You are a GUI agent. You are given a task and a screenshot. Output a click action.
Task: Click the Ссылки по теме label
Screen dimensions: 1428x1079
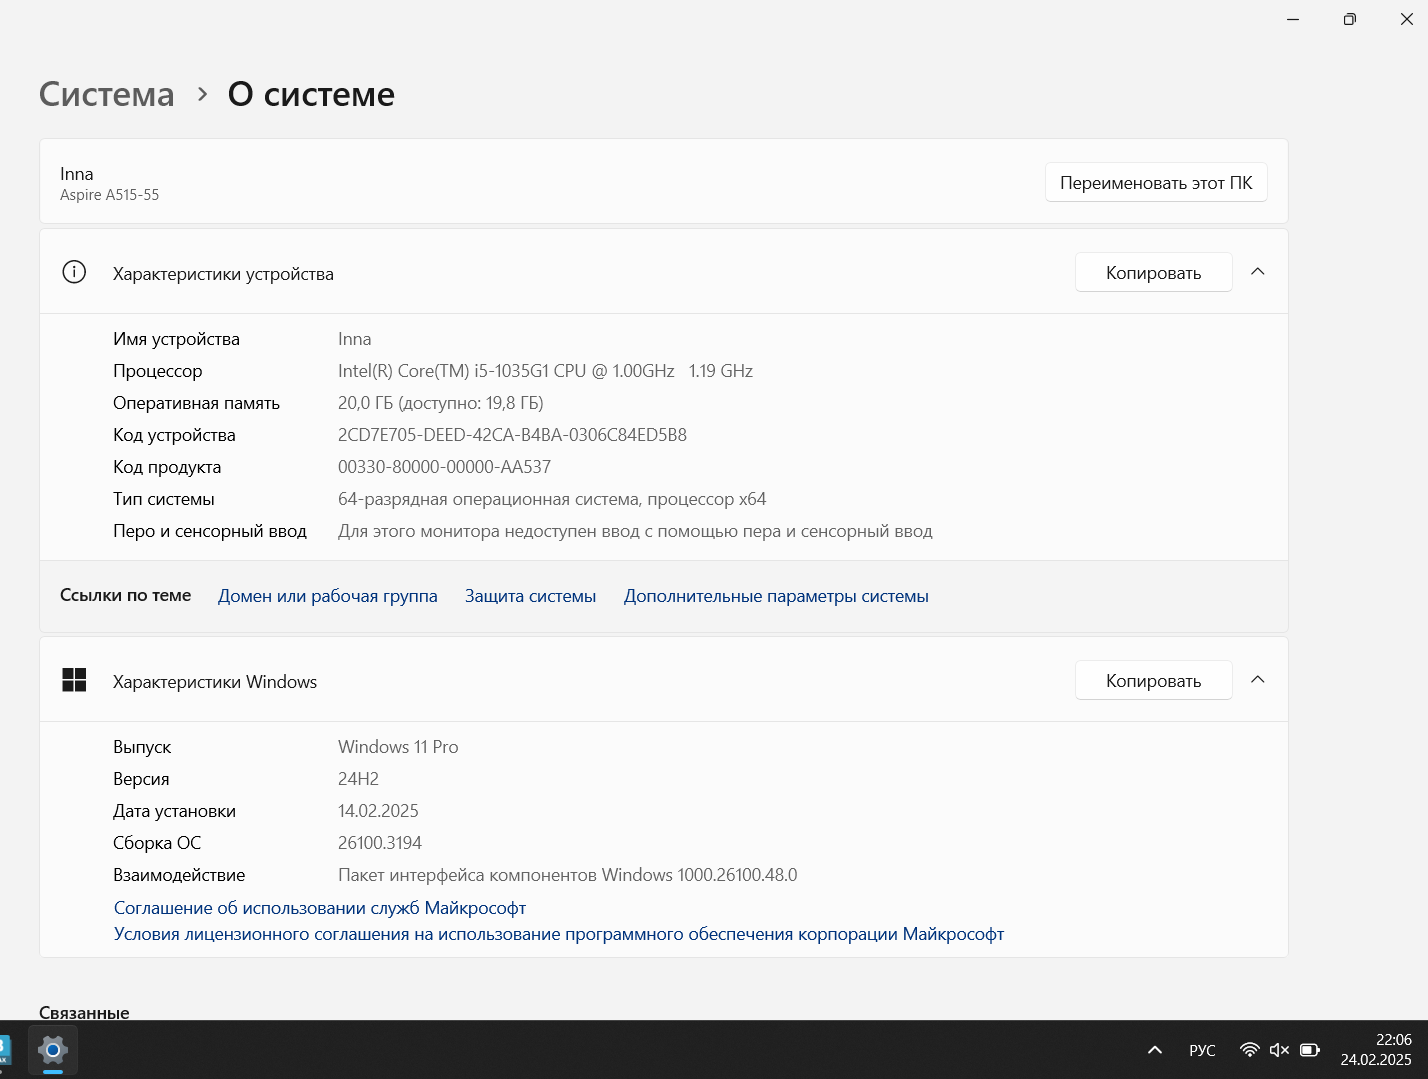(125, 595)
